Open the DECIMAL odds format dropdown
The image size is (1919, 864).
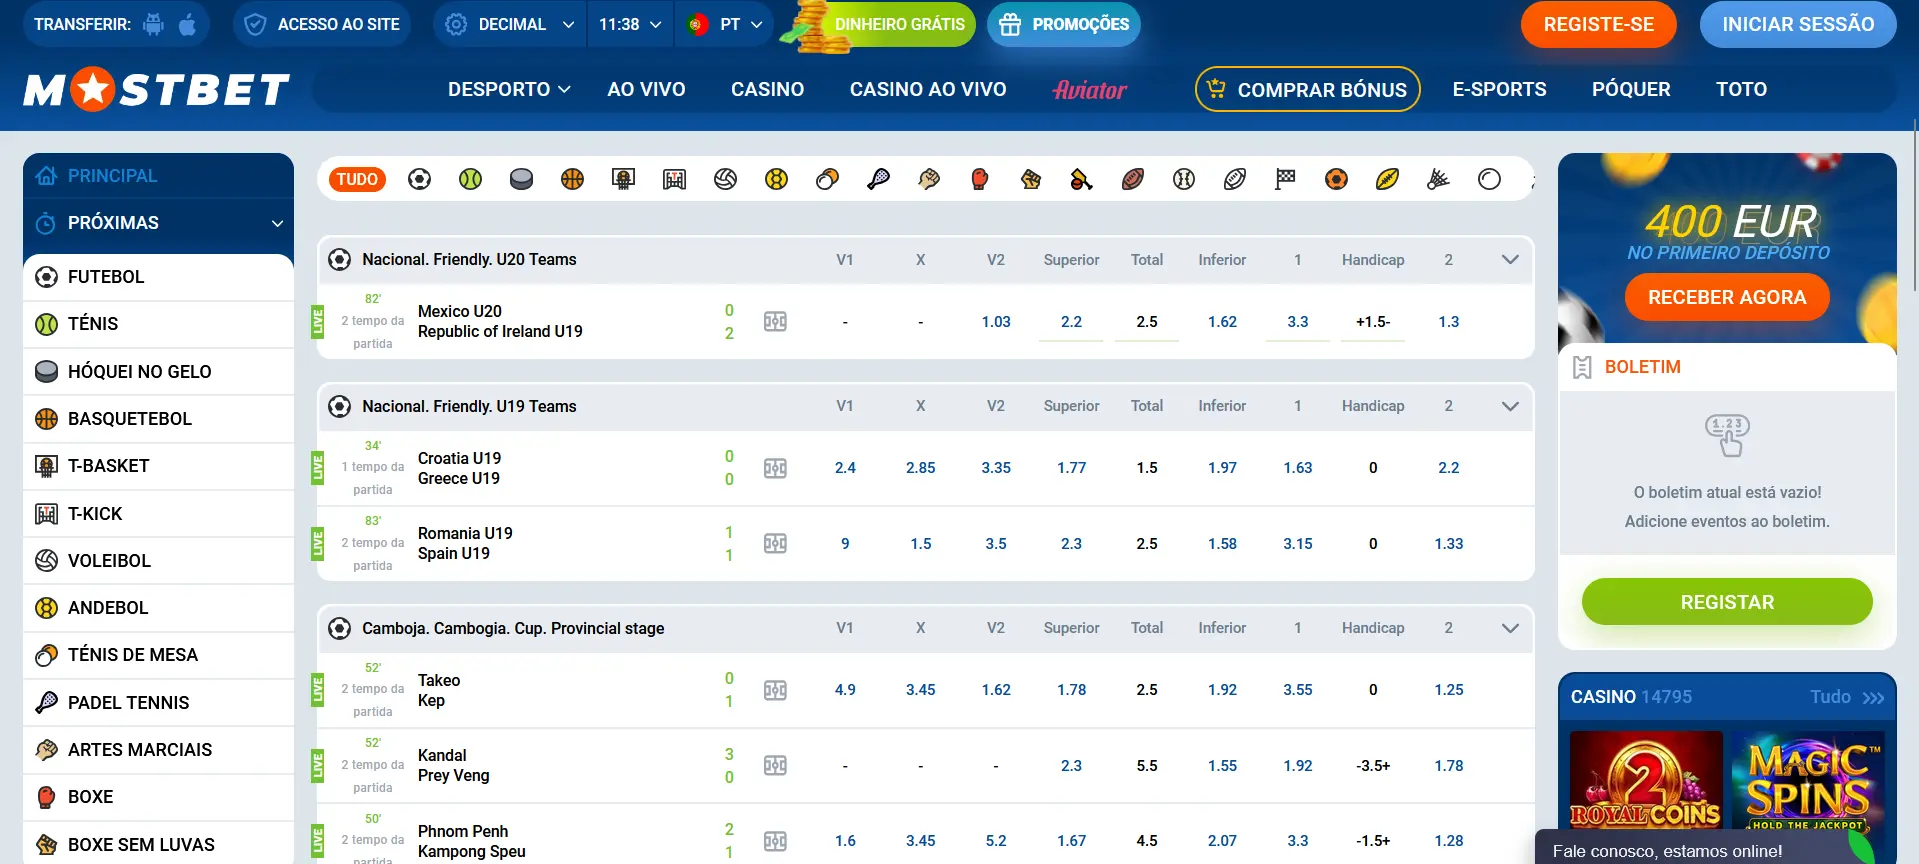coord(511,24)
